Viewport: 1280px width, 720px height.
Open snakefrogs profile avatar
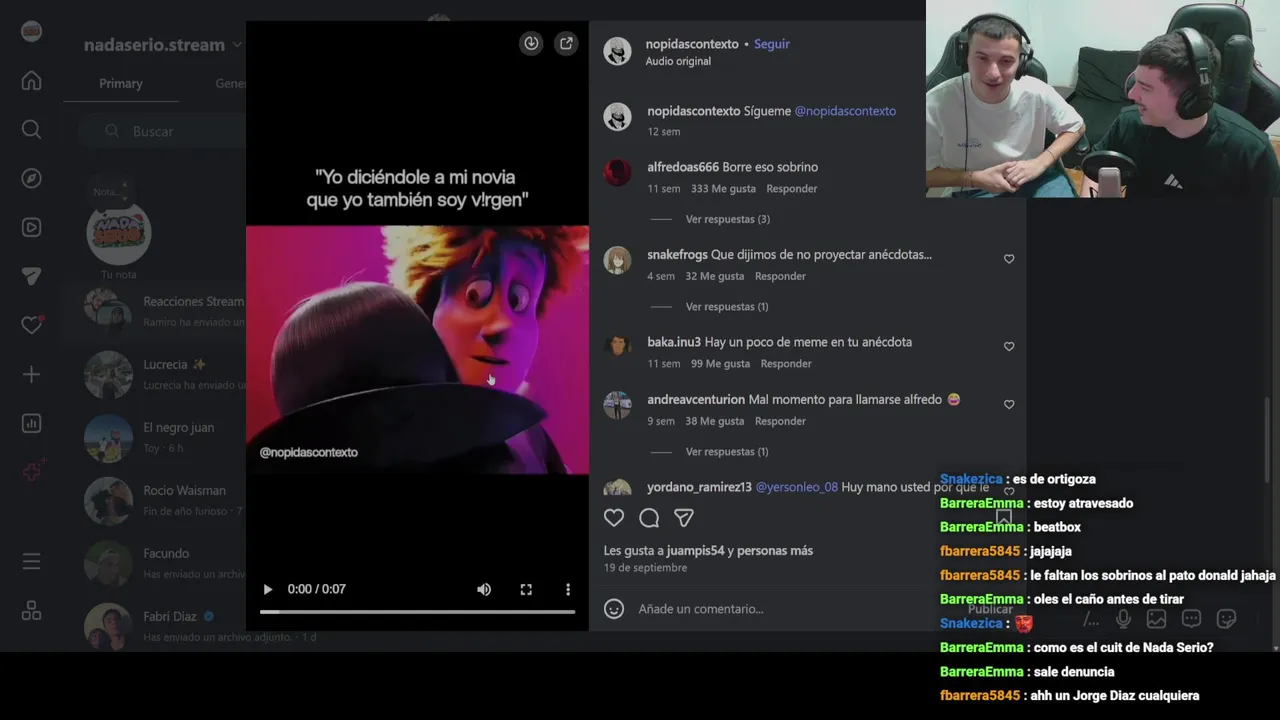click(618, 260)
